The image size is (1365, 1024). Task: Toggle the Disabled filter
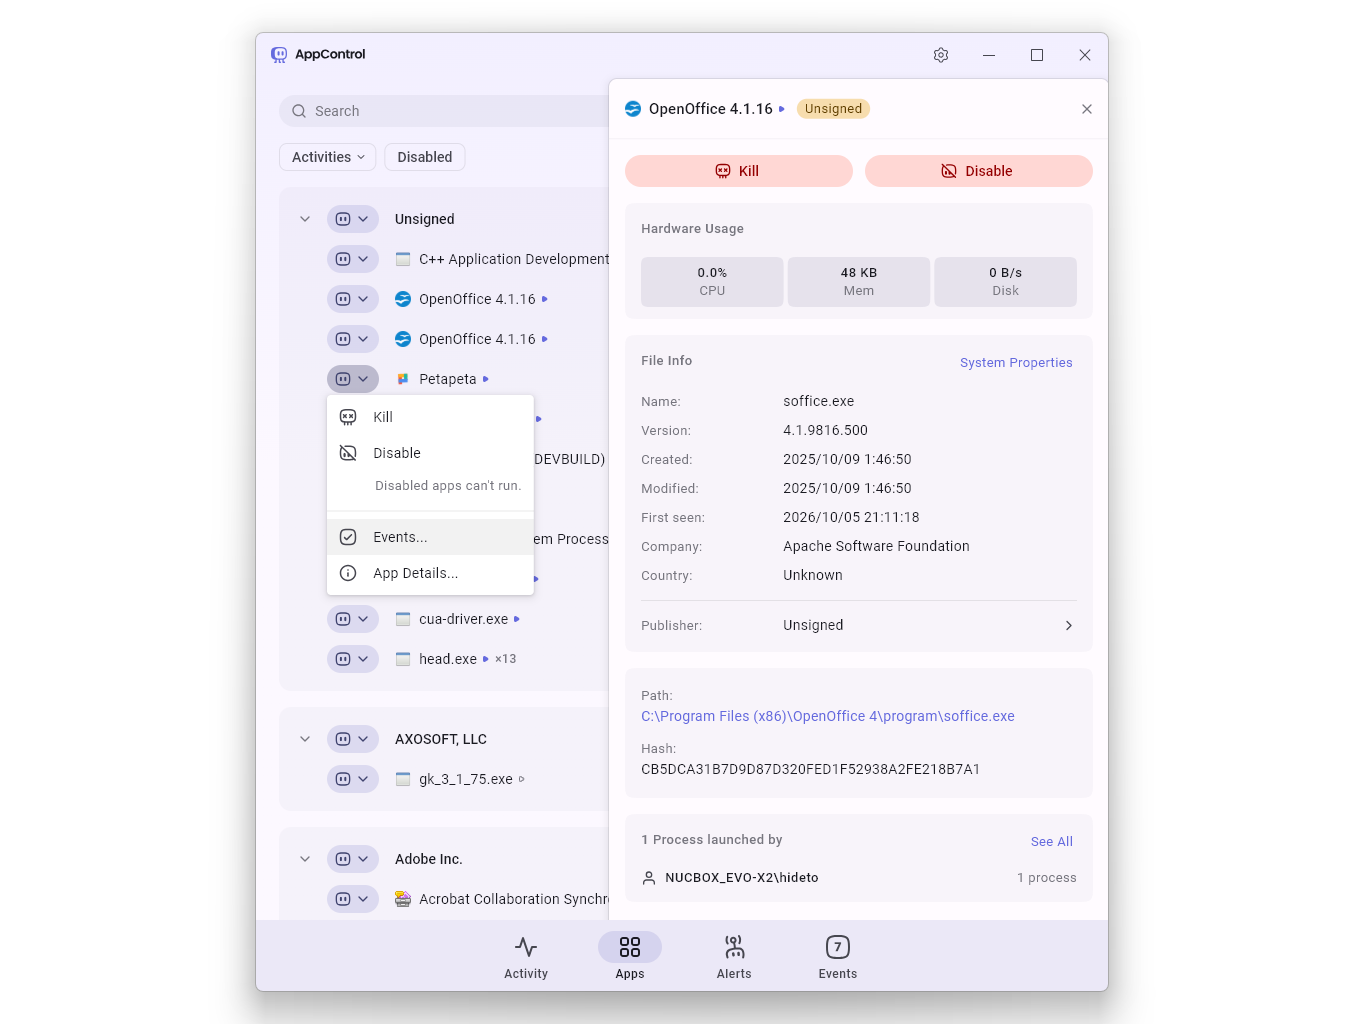pyautogui.click(x=425, y=157)
